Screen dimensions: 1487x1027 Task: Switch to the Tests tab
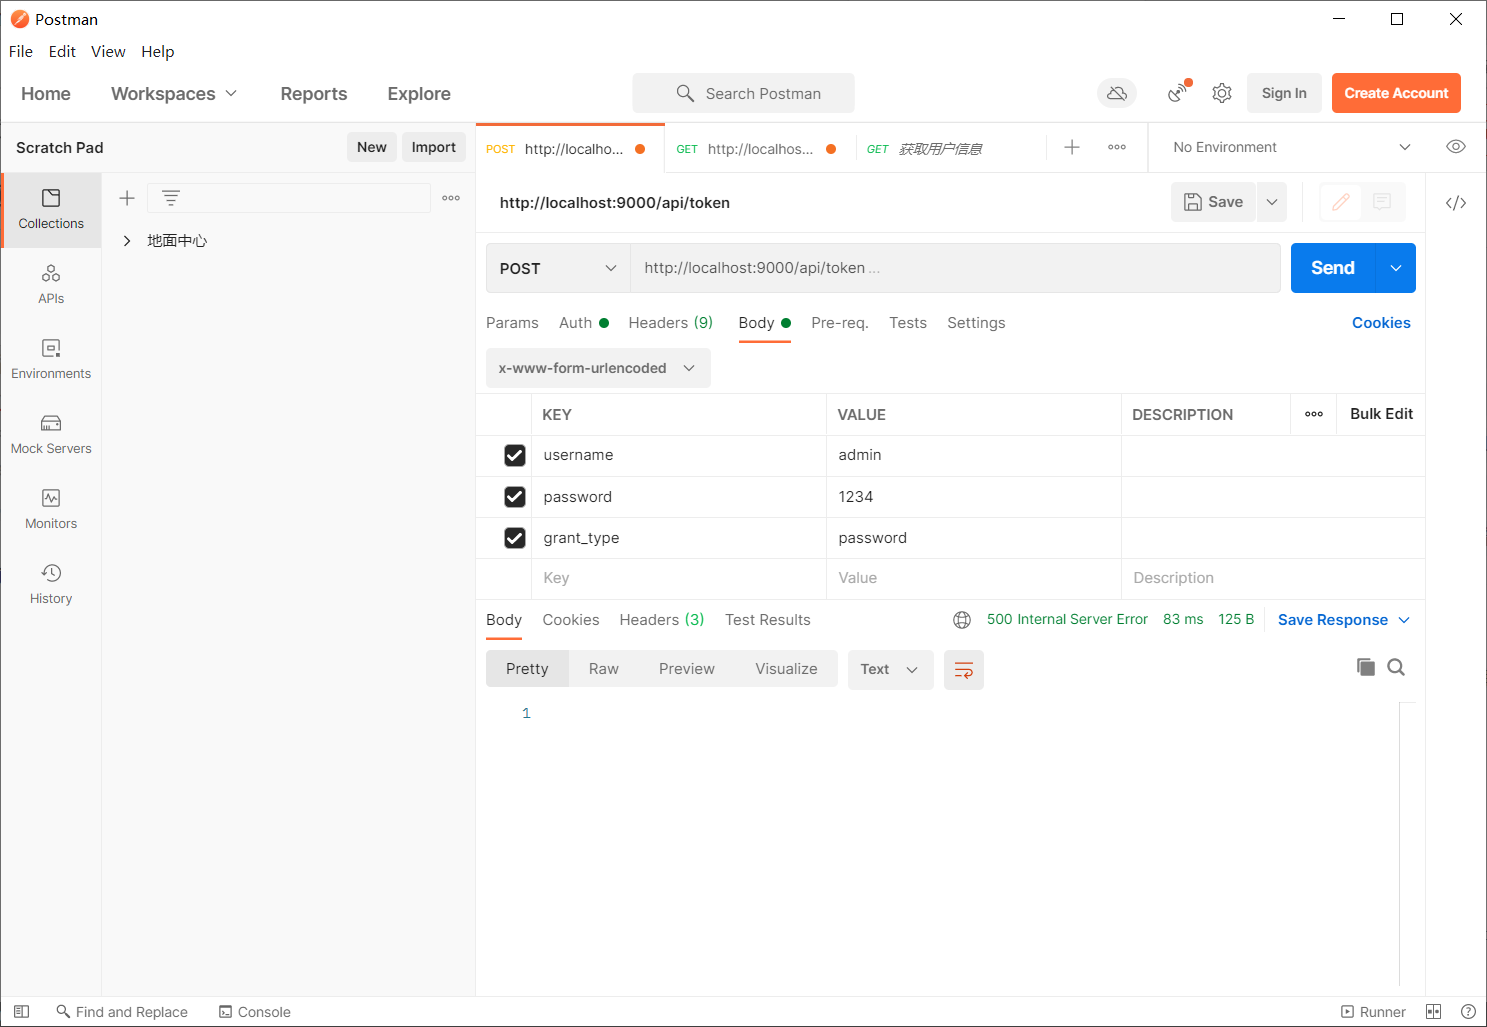[x=908, y=323]
